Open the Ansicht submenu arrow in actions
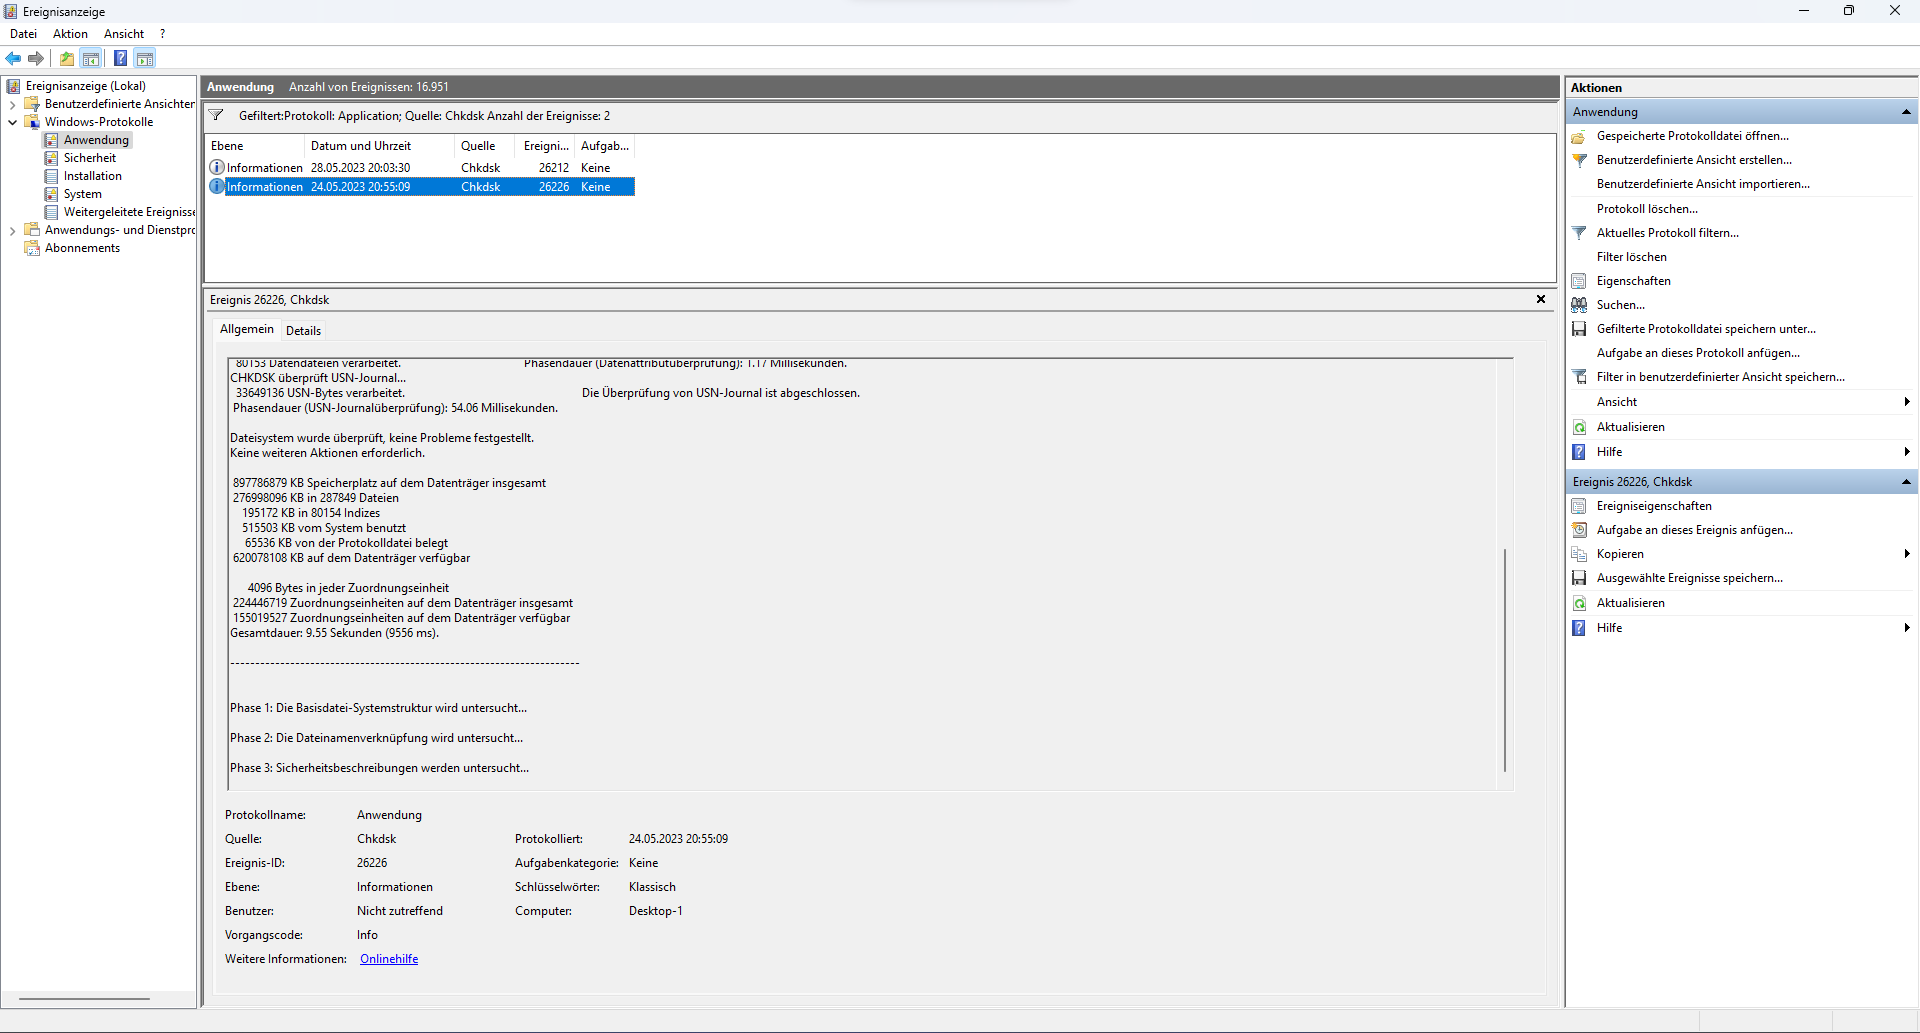 [1907, 402]
